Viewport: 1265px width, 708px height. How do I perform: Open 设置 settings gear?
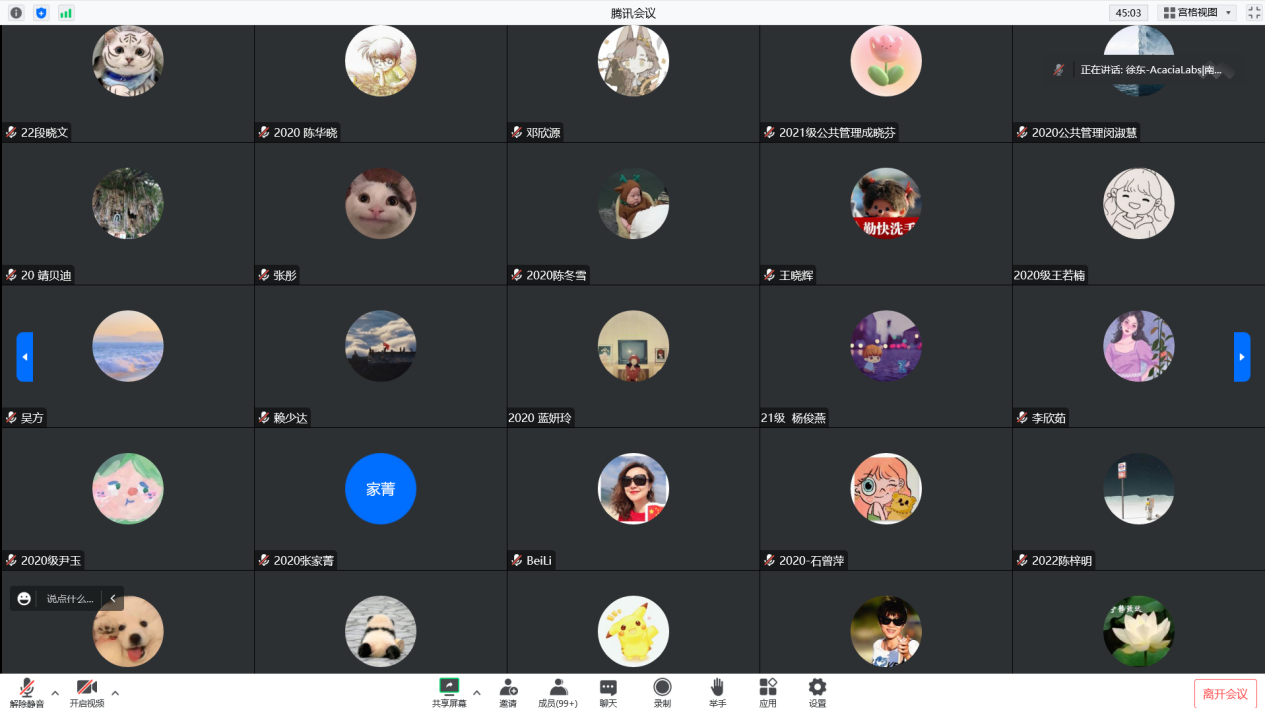(x=817, y=691)
